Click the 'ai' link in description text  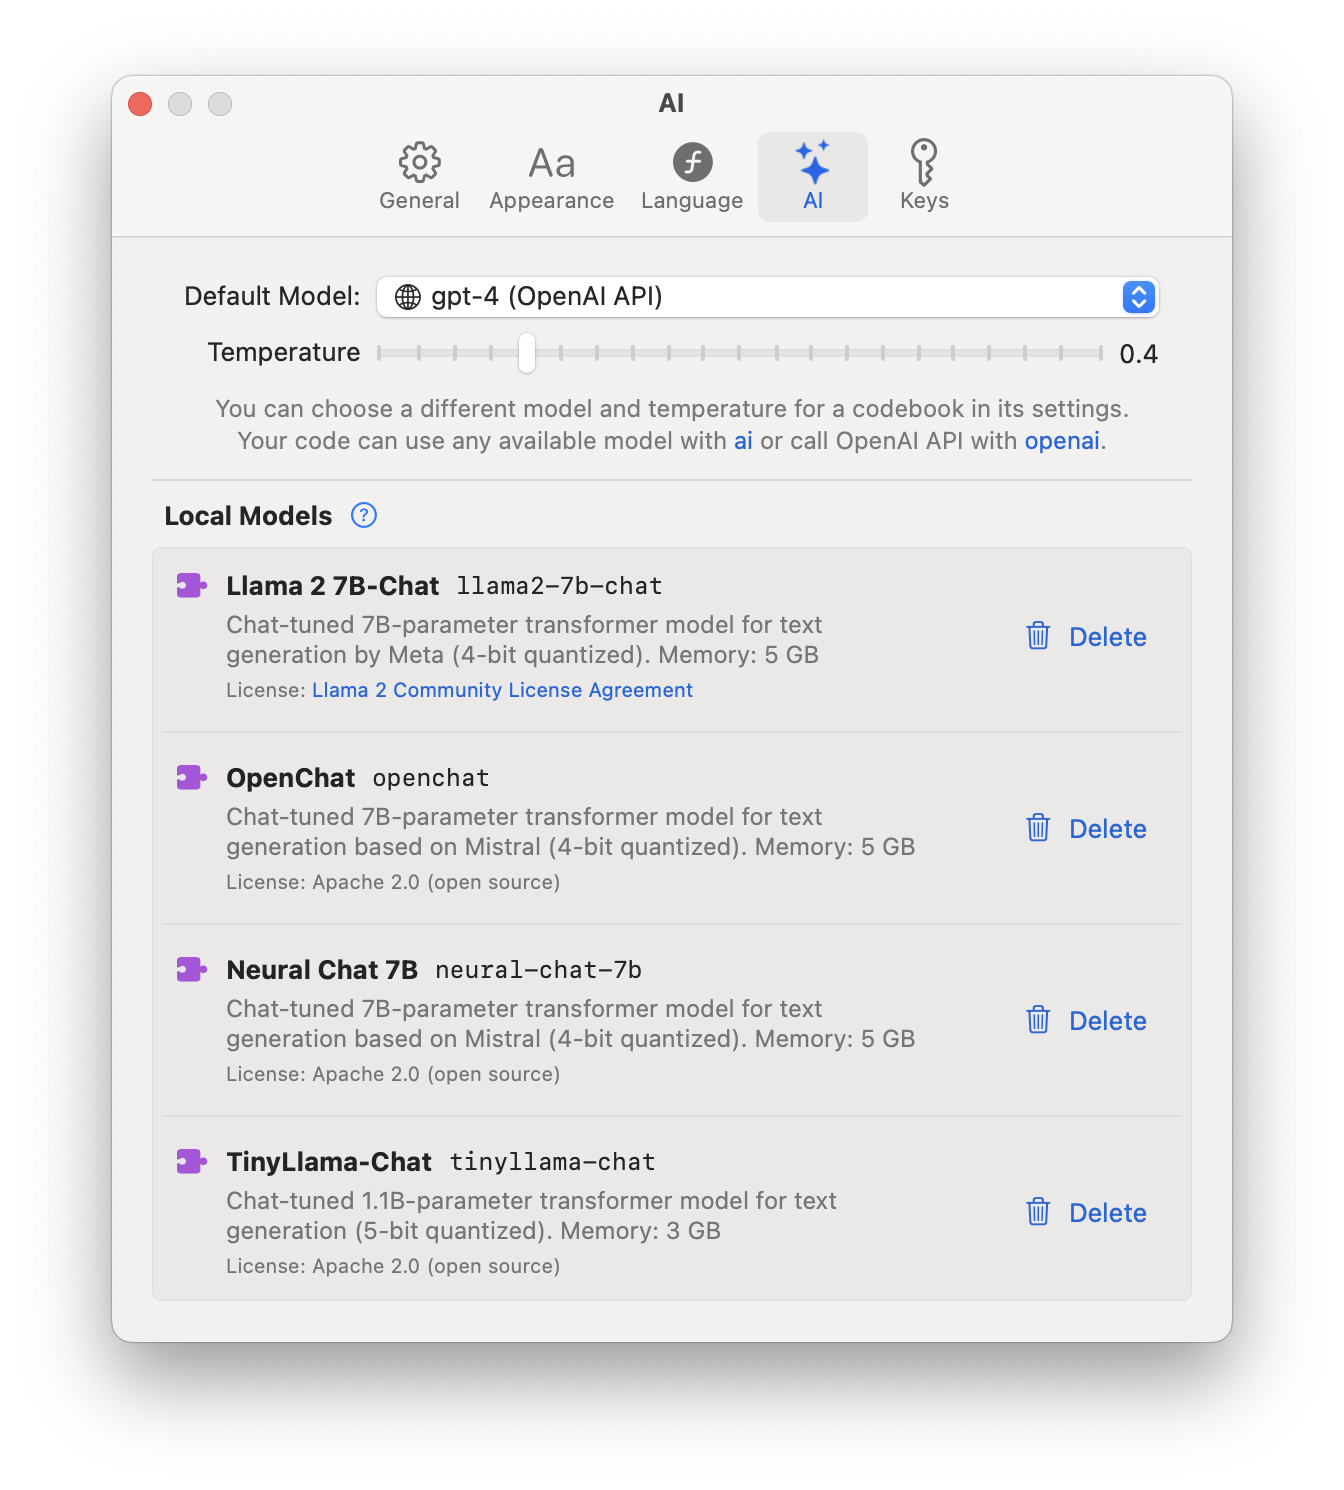coord(743,441)
